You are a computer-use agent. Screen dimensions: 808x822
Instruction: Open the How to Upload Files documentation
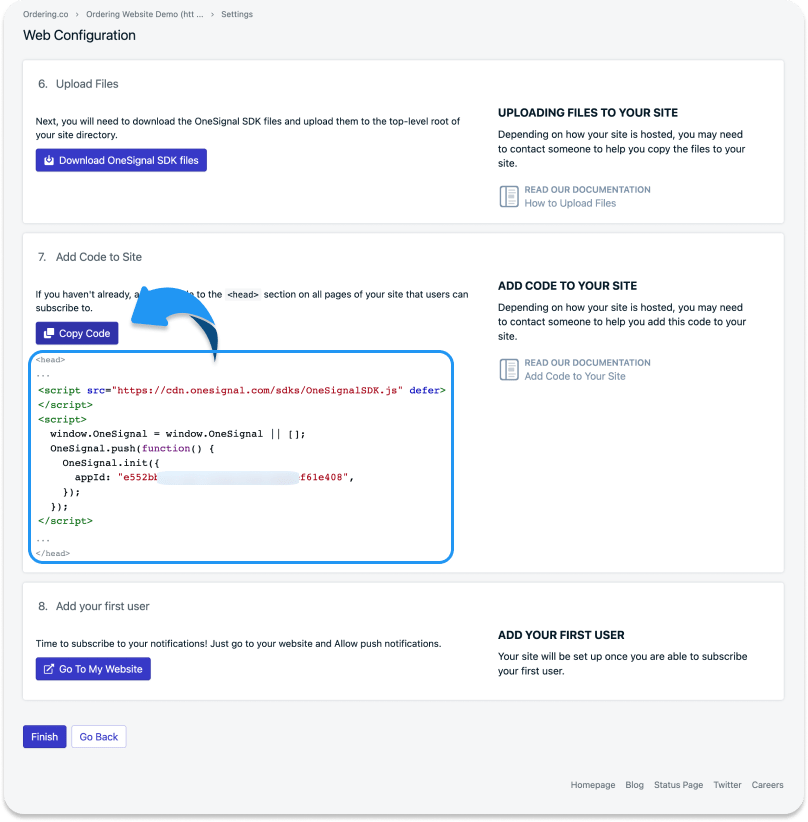click(570, 203)
